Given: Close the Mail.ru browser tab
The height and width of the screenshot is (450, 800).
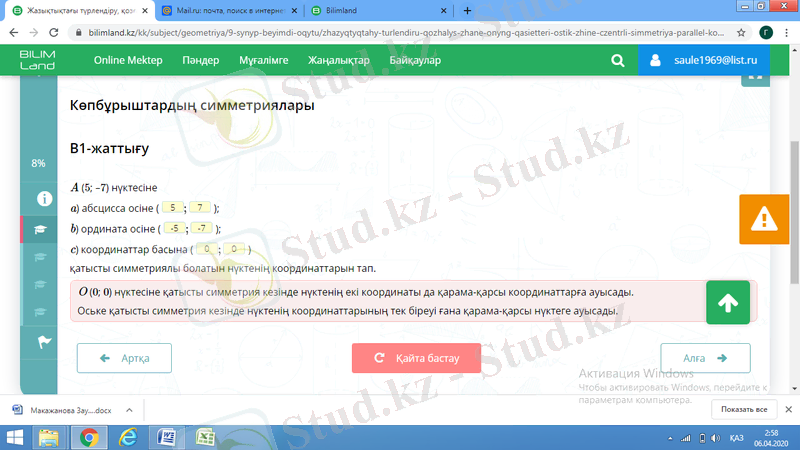Looking at the screenshot, I should [x=294, y=10].
